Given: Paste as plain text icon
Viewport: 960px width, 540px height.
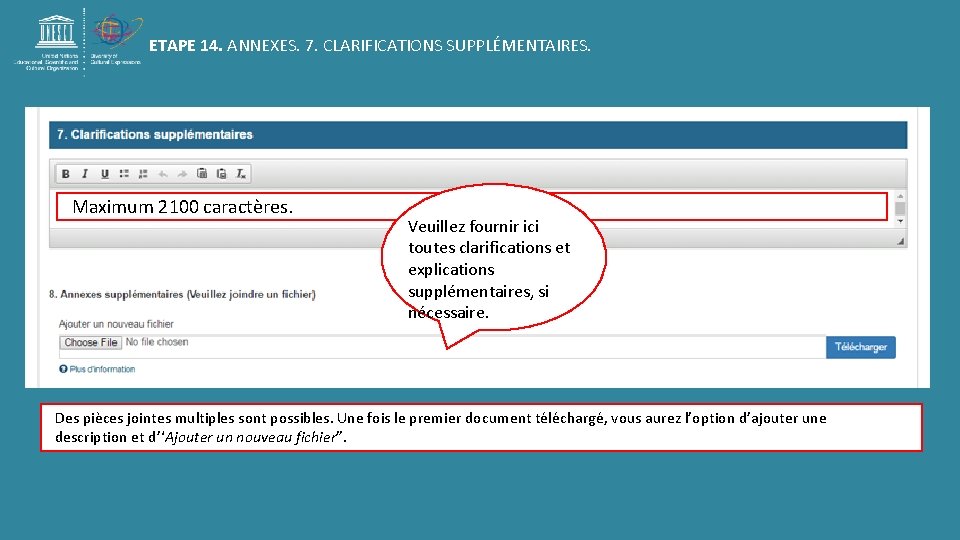Looking at the screenshot, I should click(x=202, y=174).
